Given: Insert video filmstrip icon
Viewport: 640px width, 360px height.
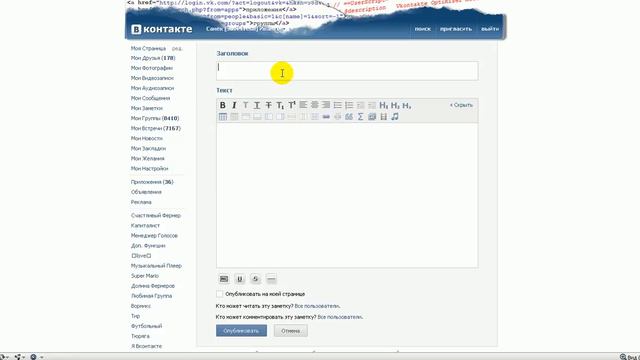Looking at the screenshot, I should coord(383,117).
